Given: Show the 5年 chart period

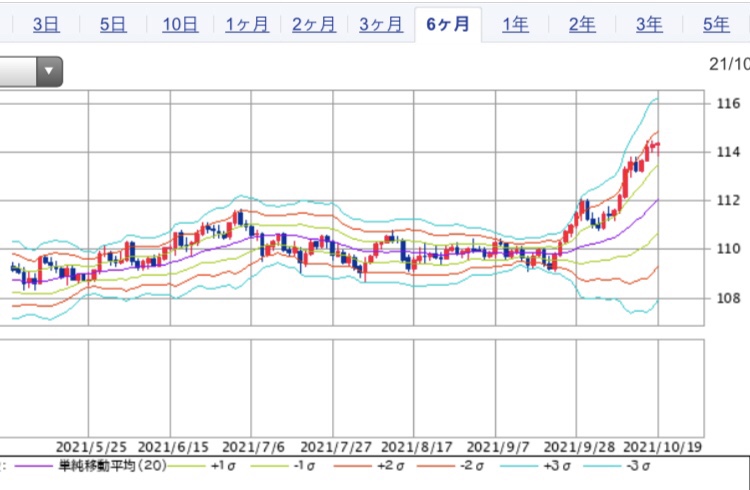Looking at the screenshot, I should click(x=716, y=24).
